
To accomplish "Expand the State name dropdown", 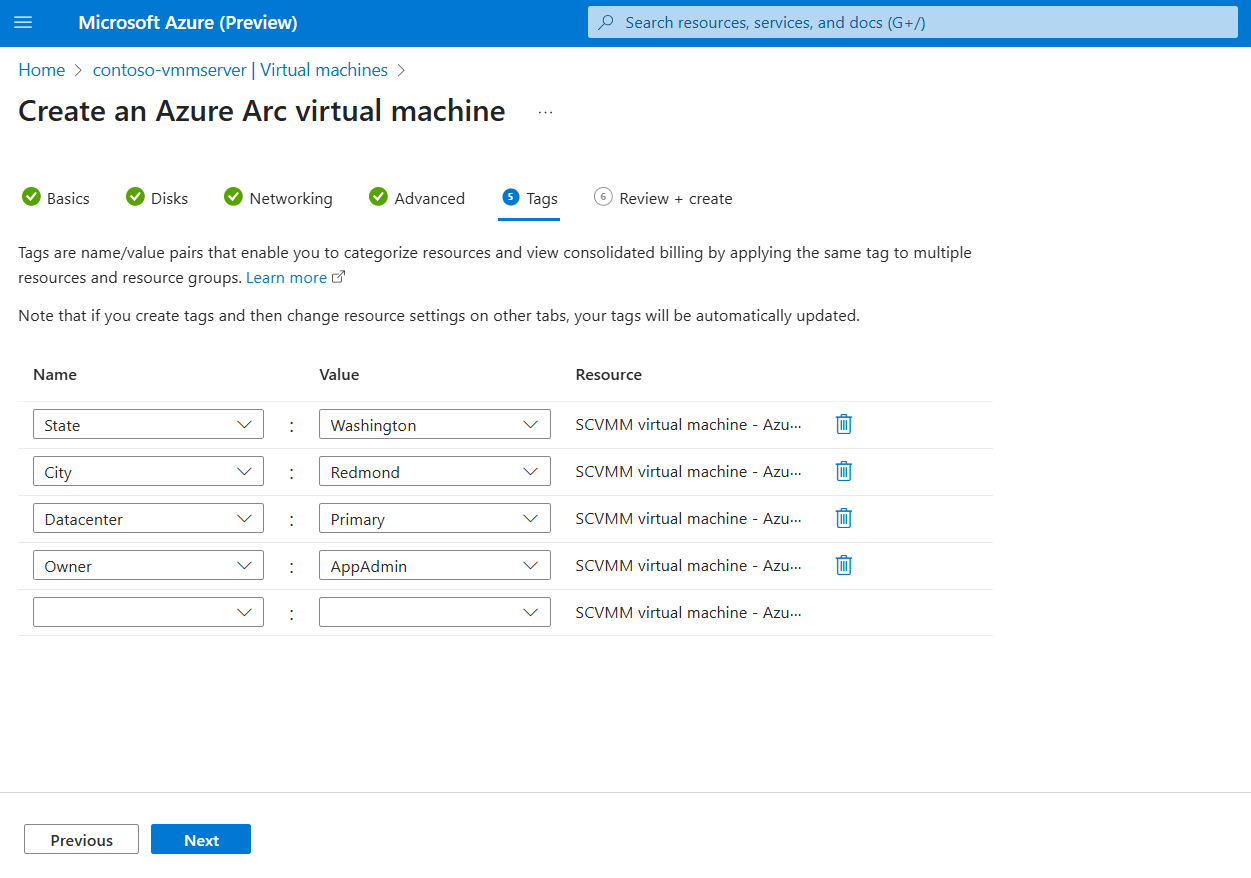I will coord(148,424).
